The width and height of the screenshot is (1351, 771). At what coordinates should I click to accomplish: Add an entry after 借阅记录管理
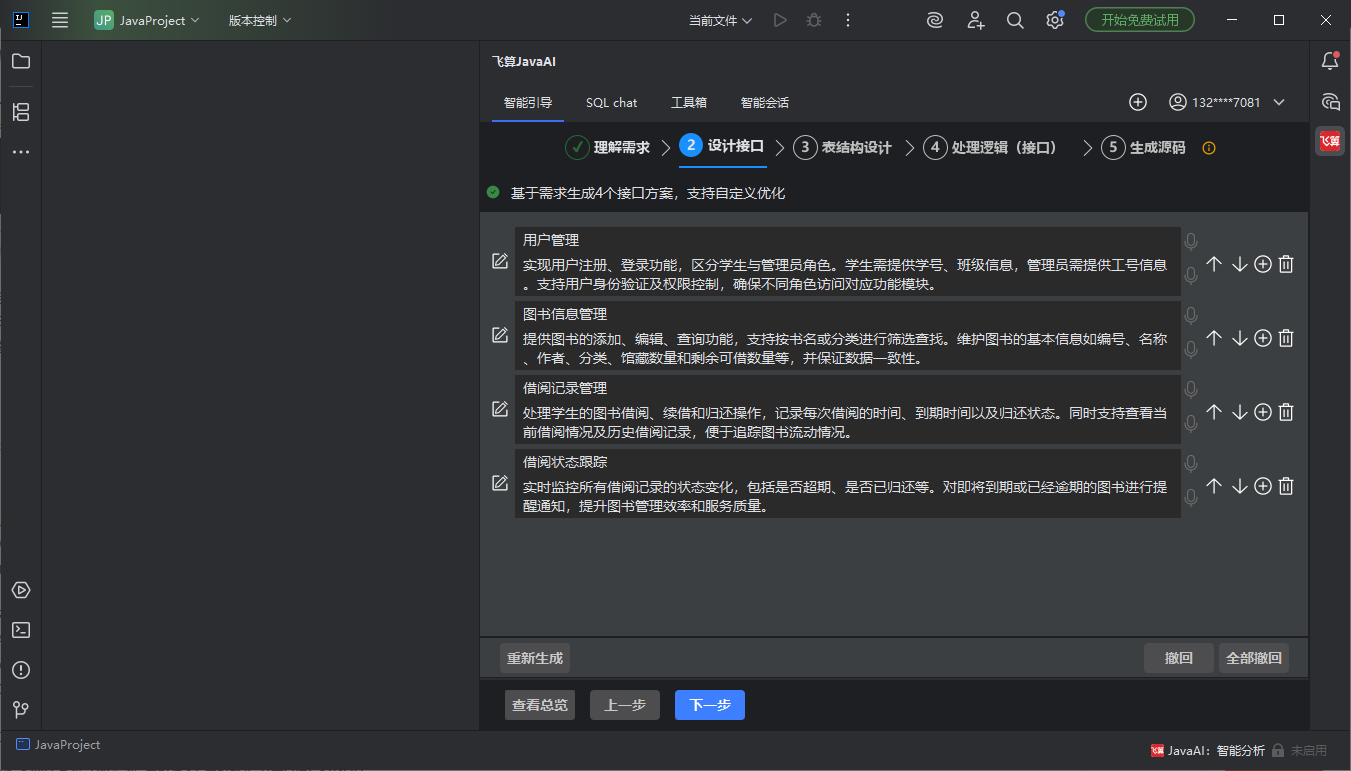point(1263,412)
